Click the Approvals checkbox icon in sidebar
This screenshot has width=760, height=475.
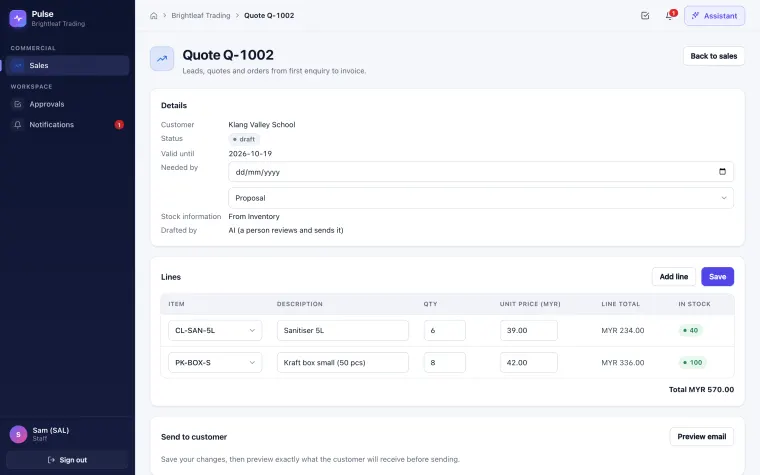[x=18, y=104]
